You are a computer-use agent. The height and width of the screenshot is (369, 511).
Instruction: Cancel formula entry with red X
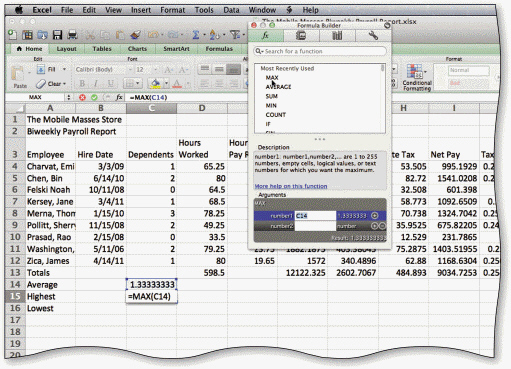click(x=82, y=97)
